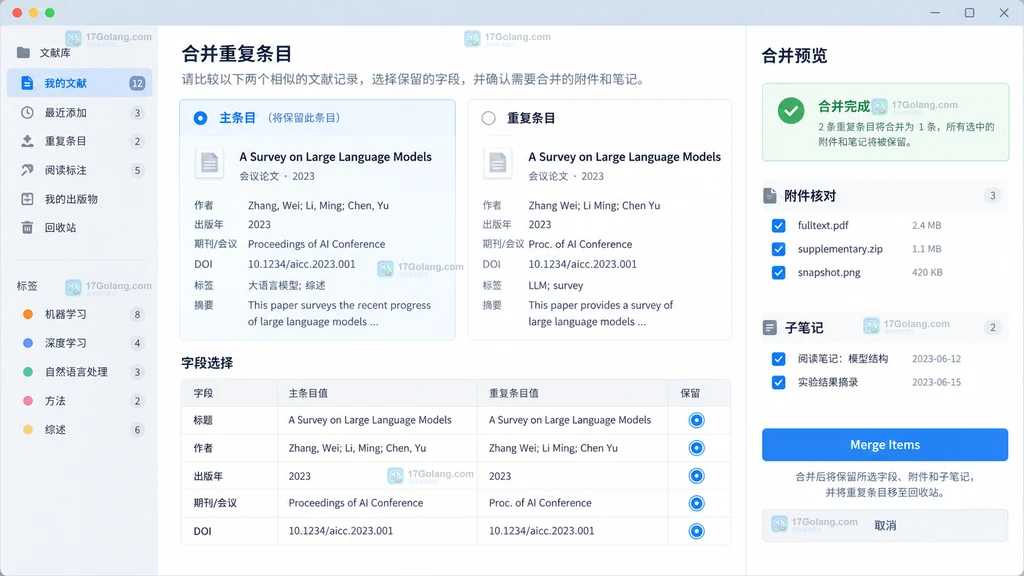1024x576 pixels.
Task: Click the duplicate entry document thumbnail icon
Action: (x=498, y=163)
